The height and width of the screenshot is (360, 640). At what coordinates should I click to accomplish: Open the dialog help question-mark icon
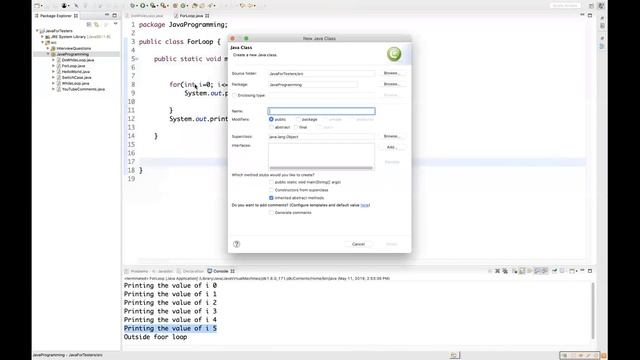coord(236,244)
